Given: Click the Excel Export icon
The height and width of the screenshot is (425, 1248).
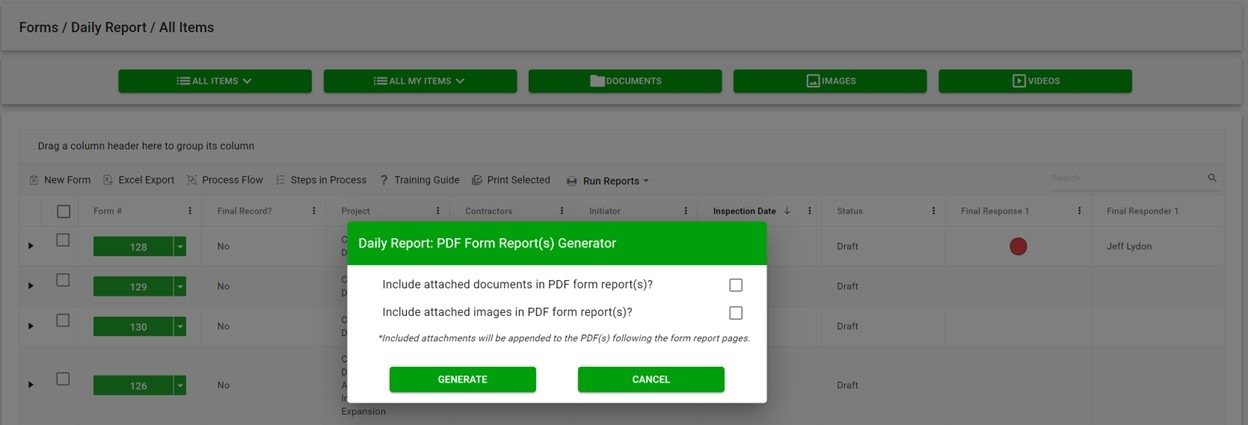Looking at the screenshot, I should click(108, 180).
